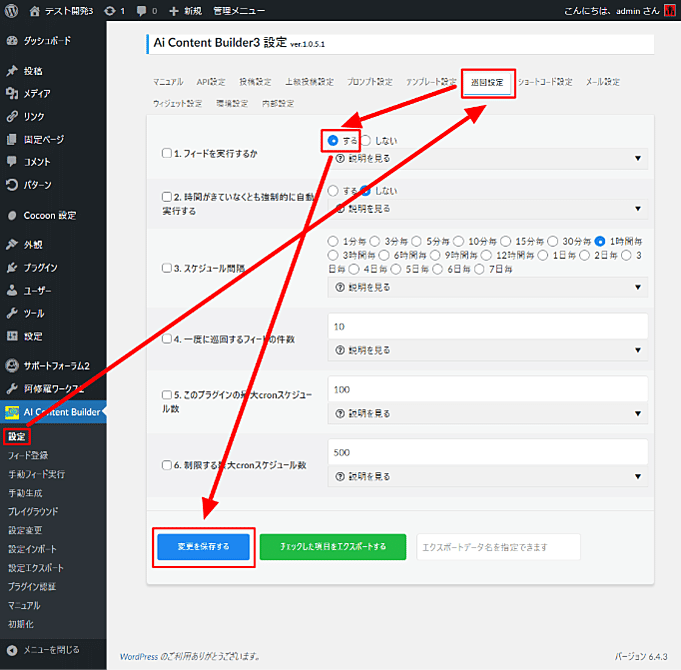Click メニューを閉じる collapse arrow icon

click(12, 650)
